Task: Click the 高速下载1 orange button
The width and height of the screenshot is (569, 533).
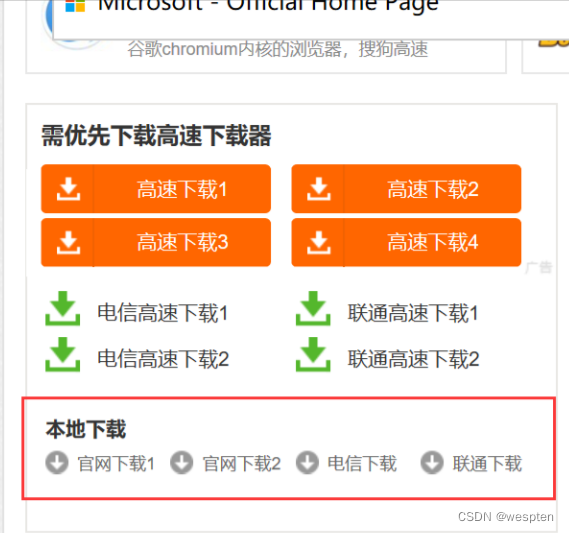Action: (156, 189)
